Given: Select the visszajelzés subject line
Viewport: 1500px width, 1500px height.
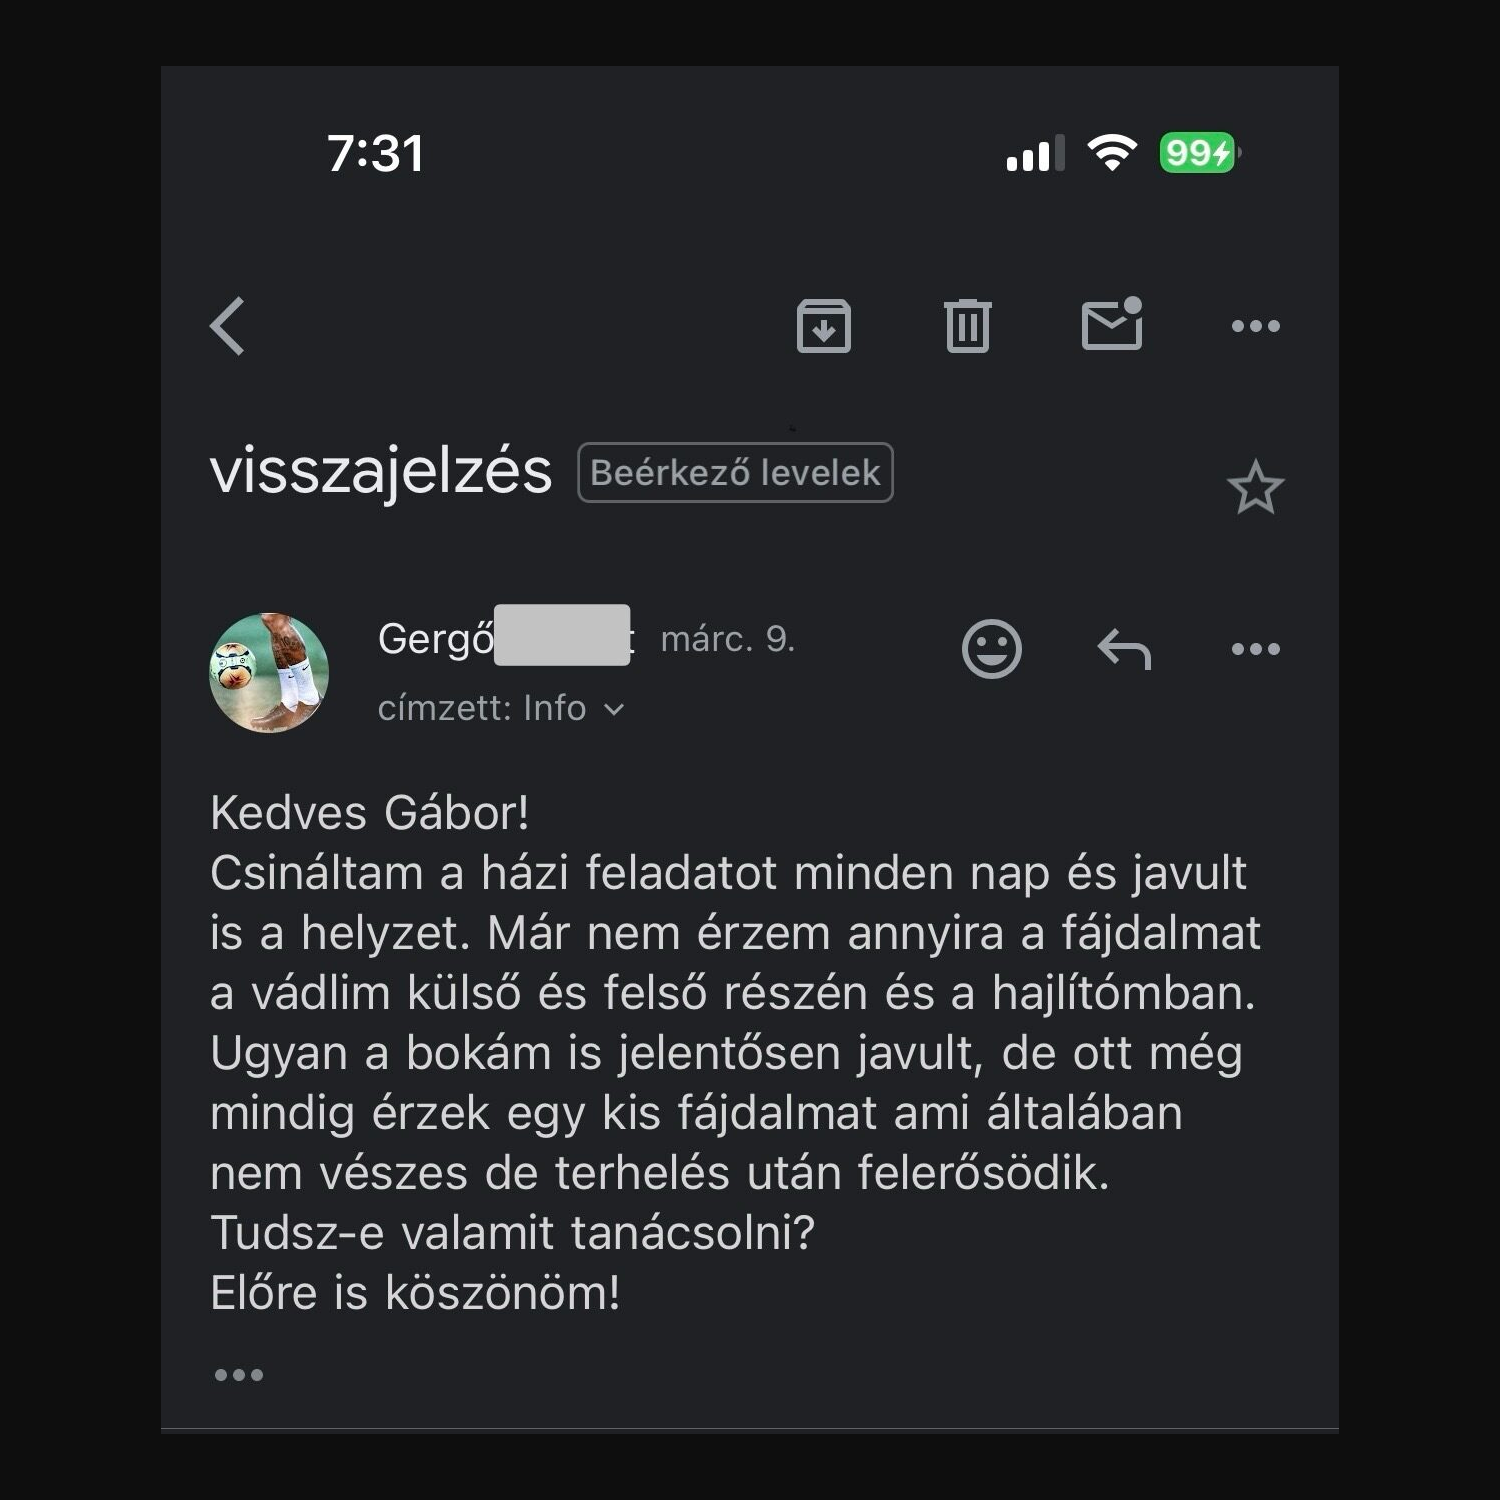Looking at the screenshot, I should [380, 471].
